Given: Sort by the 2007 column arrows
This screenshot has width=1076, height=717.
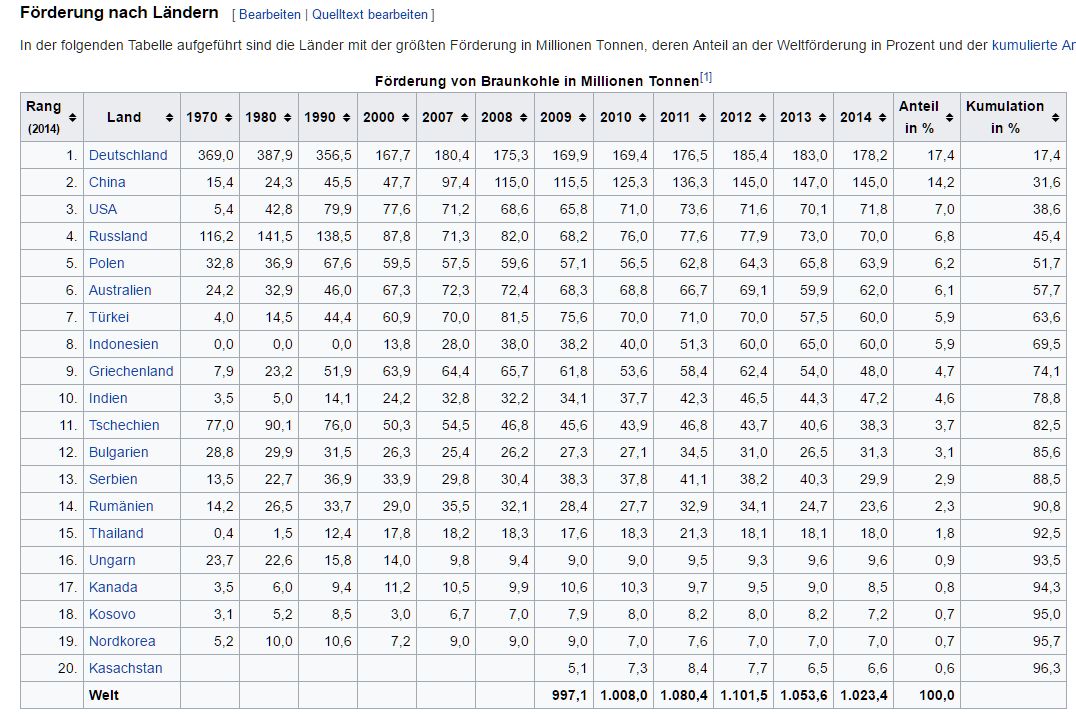Looking at the screenshot, I should tap(466, 118).
